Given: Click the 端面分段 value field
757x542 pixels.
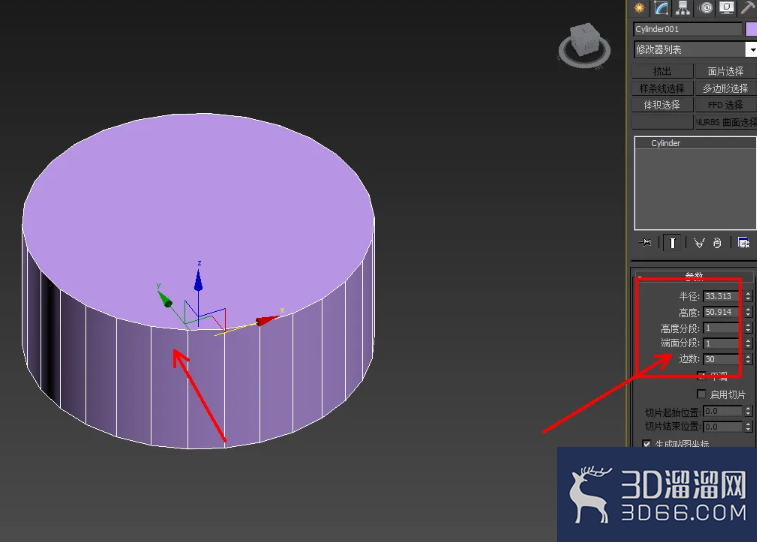Looking at the screenshot, I should 721,343.
